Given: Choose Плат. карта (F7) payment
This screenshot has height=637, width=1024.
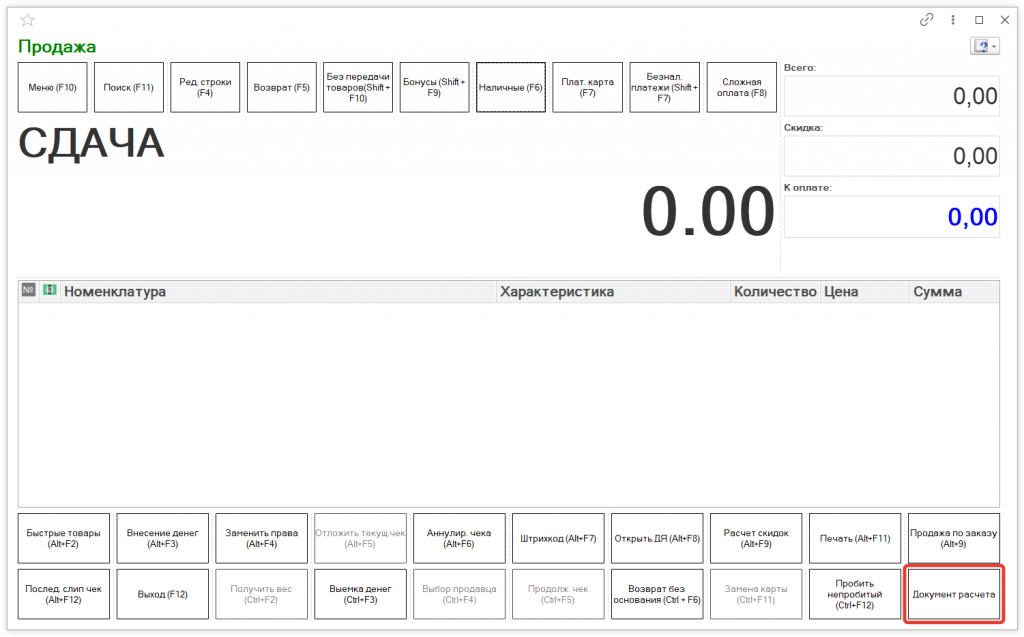Looking at the screenshot, I should (587, 88).
